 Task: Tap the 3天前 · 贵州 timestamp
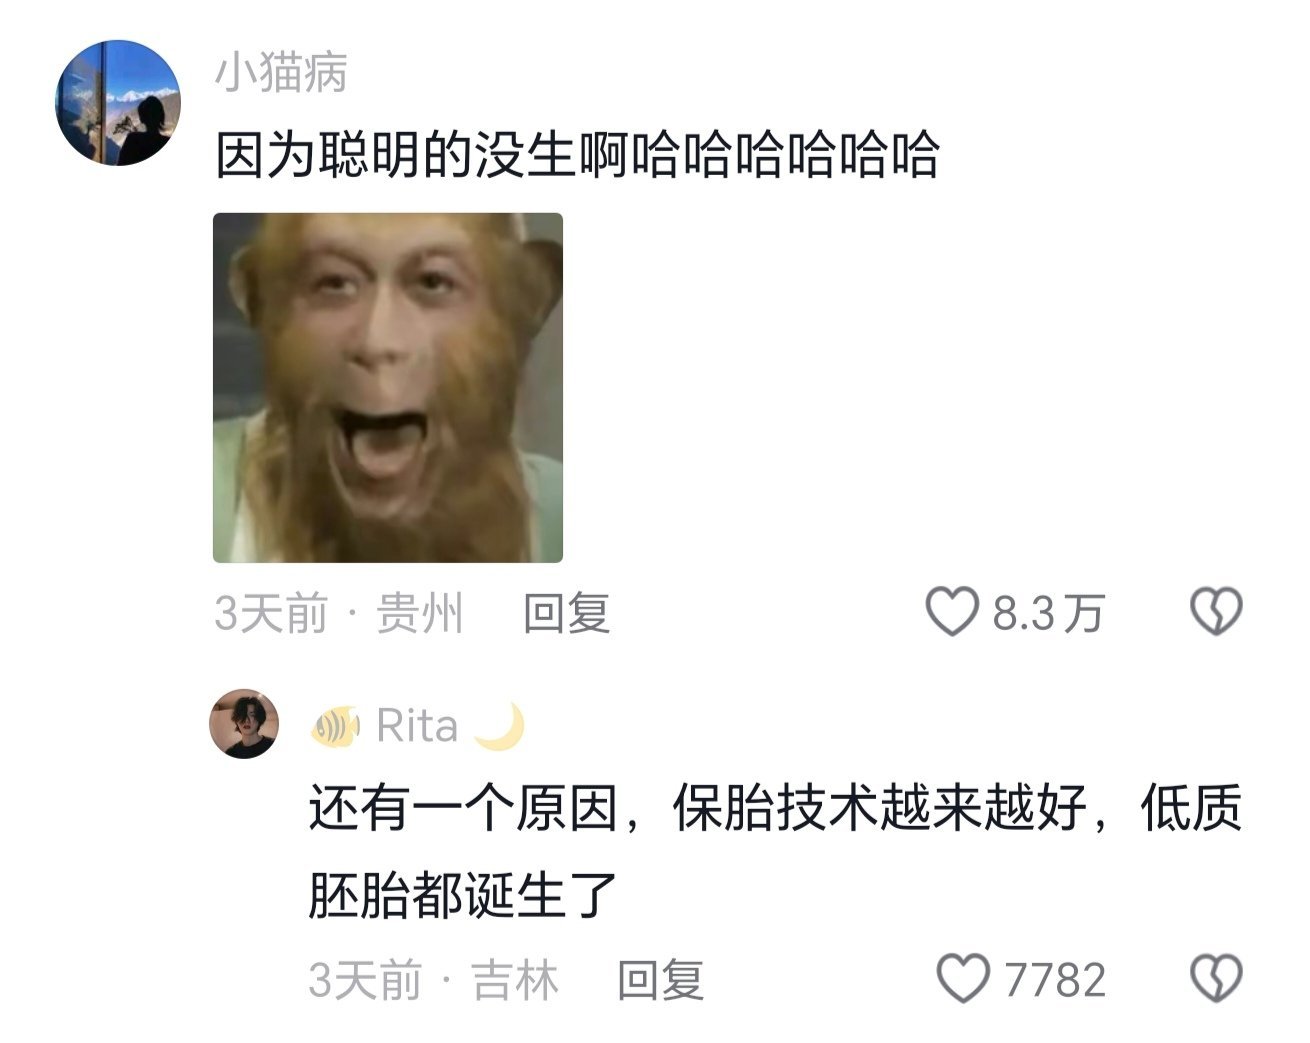coord(339,612)
